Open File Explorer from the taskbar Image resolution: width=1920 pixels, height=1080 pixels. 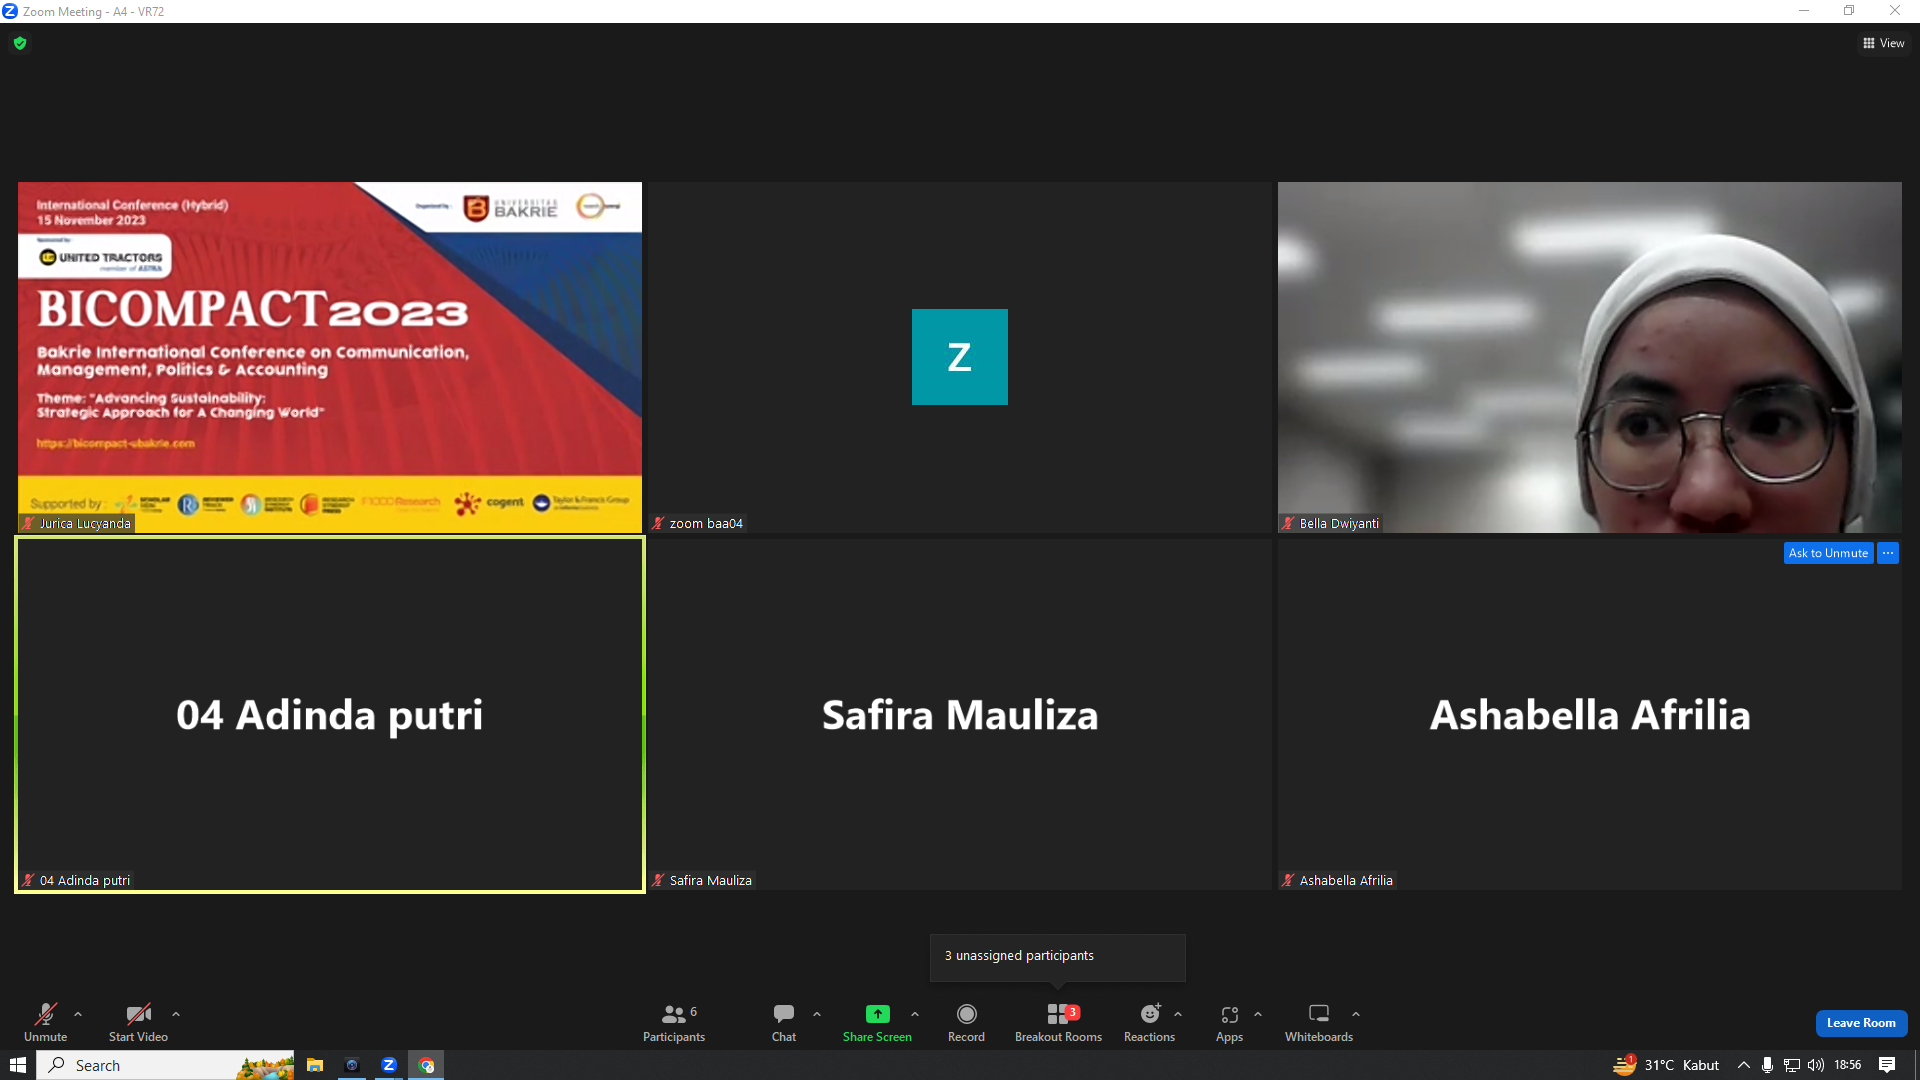315,1065
